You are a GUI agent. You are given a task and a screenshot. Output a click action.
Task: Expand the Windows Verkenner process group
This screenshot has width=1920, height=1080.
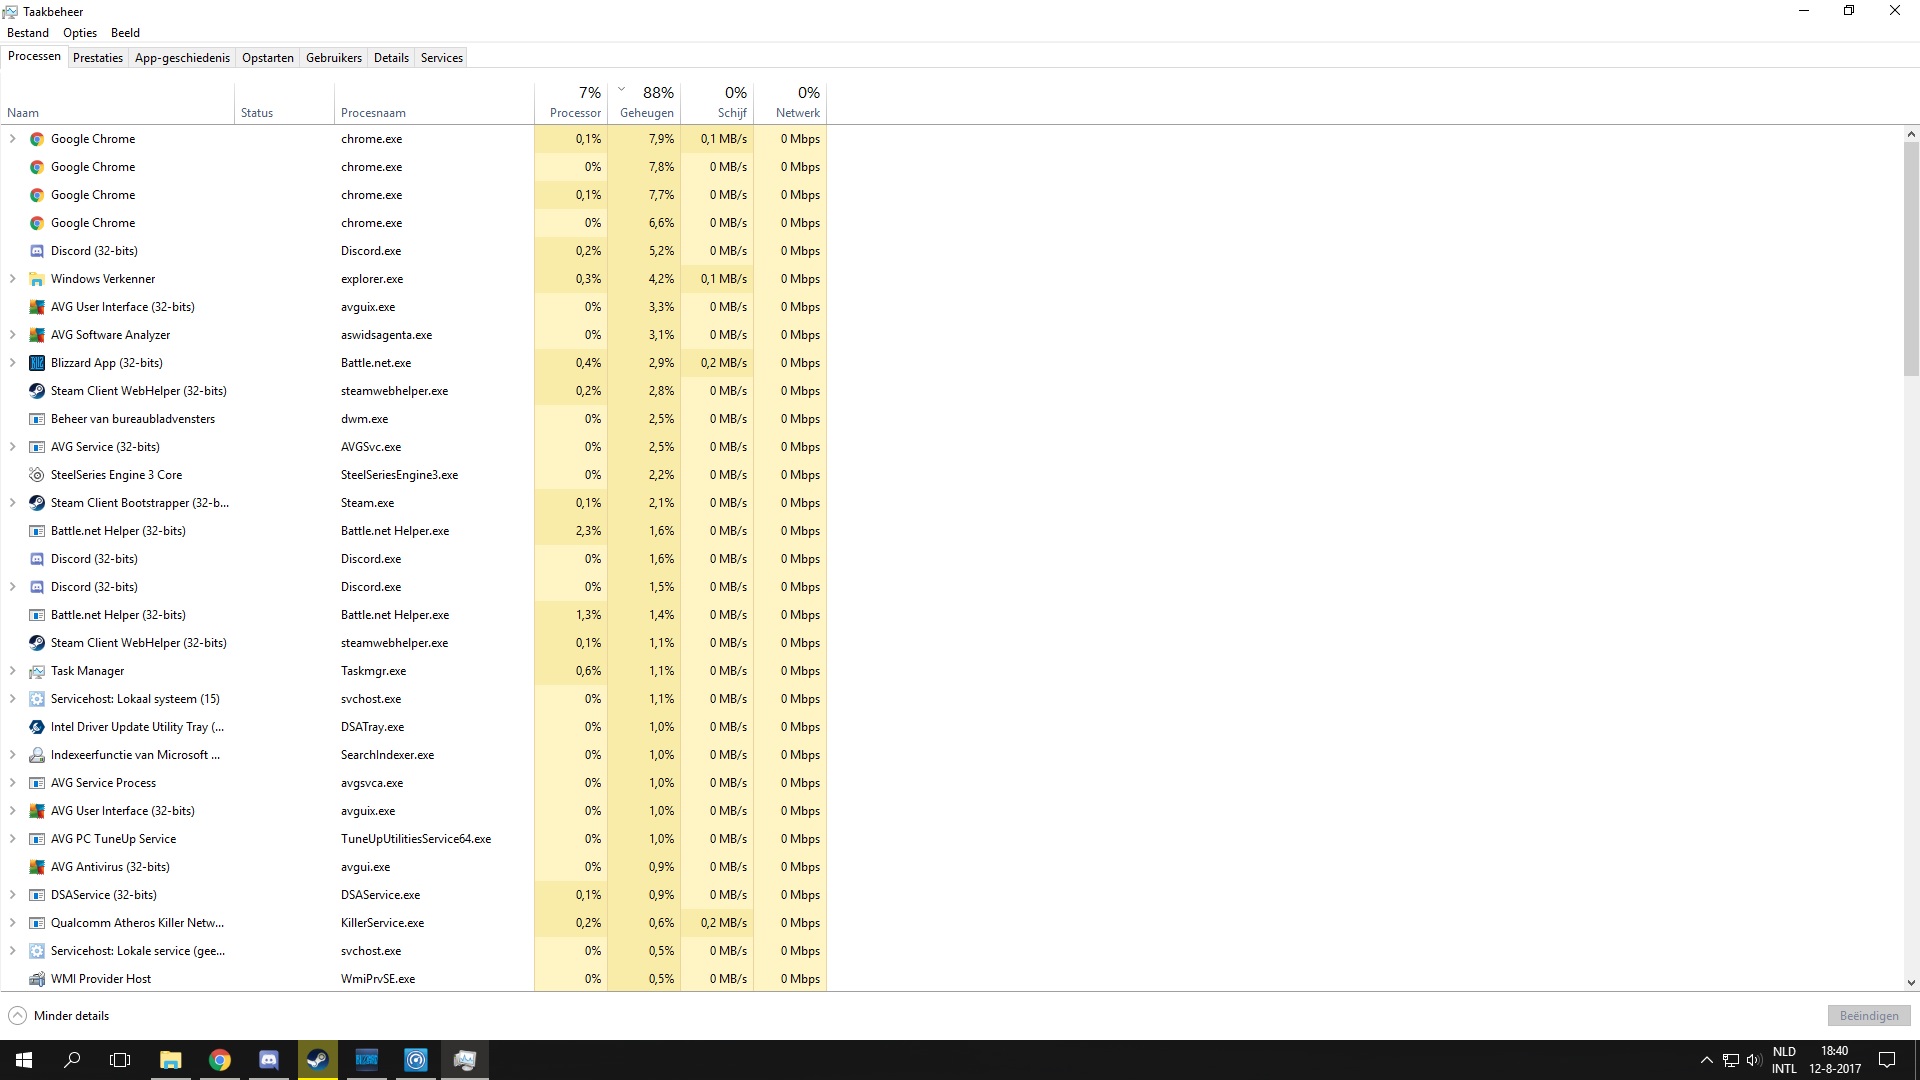(12, 279)
